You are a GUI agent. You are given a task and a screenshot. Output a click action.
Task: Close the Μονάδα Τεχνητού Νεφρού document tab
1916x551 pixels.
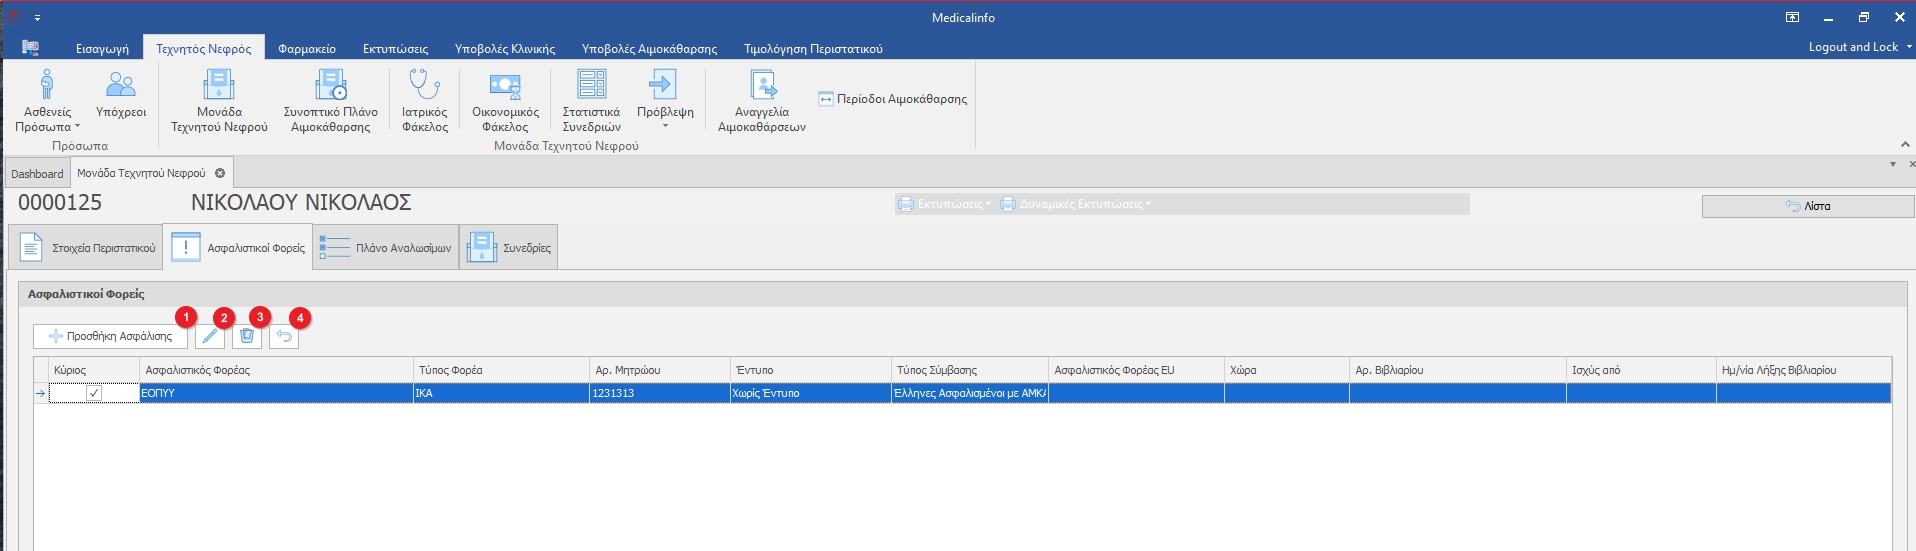tap(220, 173)
